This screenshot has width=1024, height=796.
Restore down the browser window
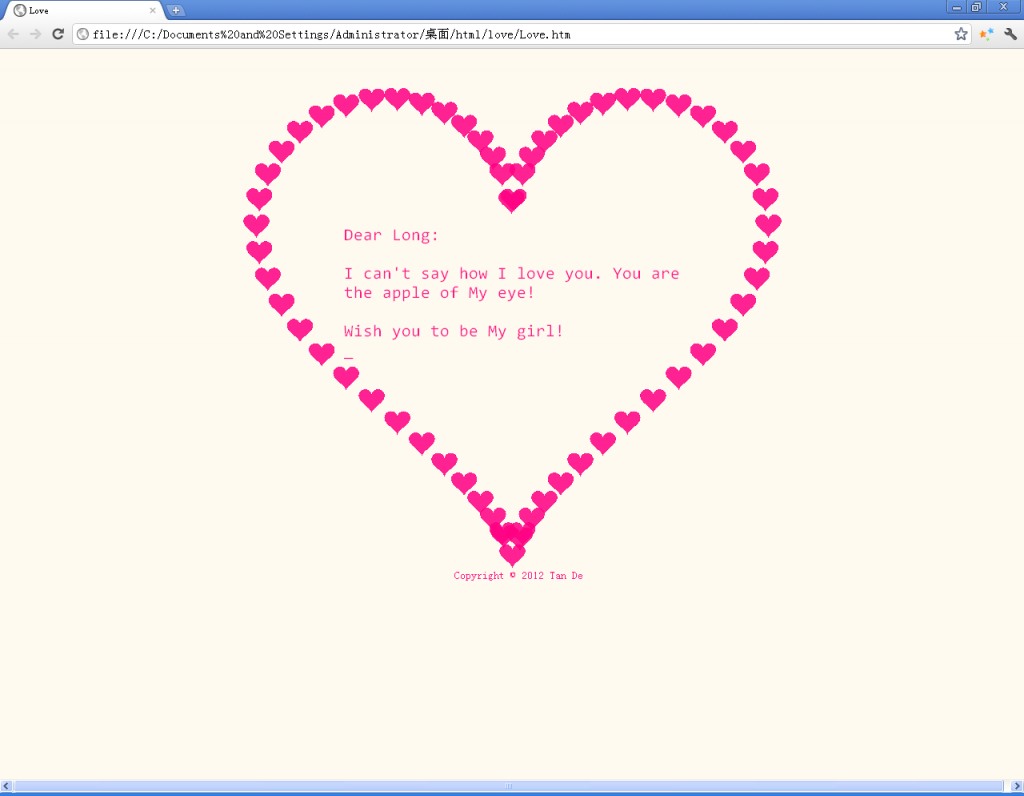976,7
